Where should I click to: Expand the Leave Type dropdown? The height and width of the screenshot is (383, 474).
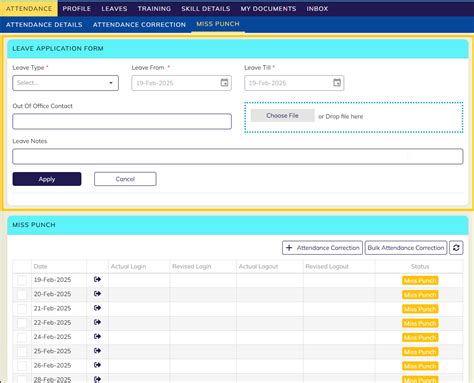[x=65, y=83]
